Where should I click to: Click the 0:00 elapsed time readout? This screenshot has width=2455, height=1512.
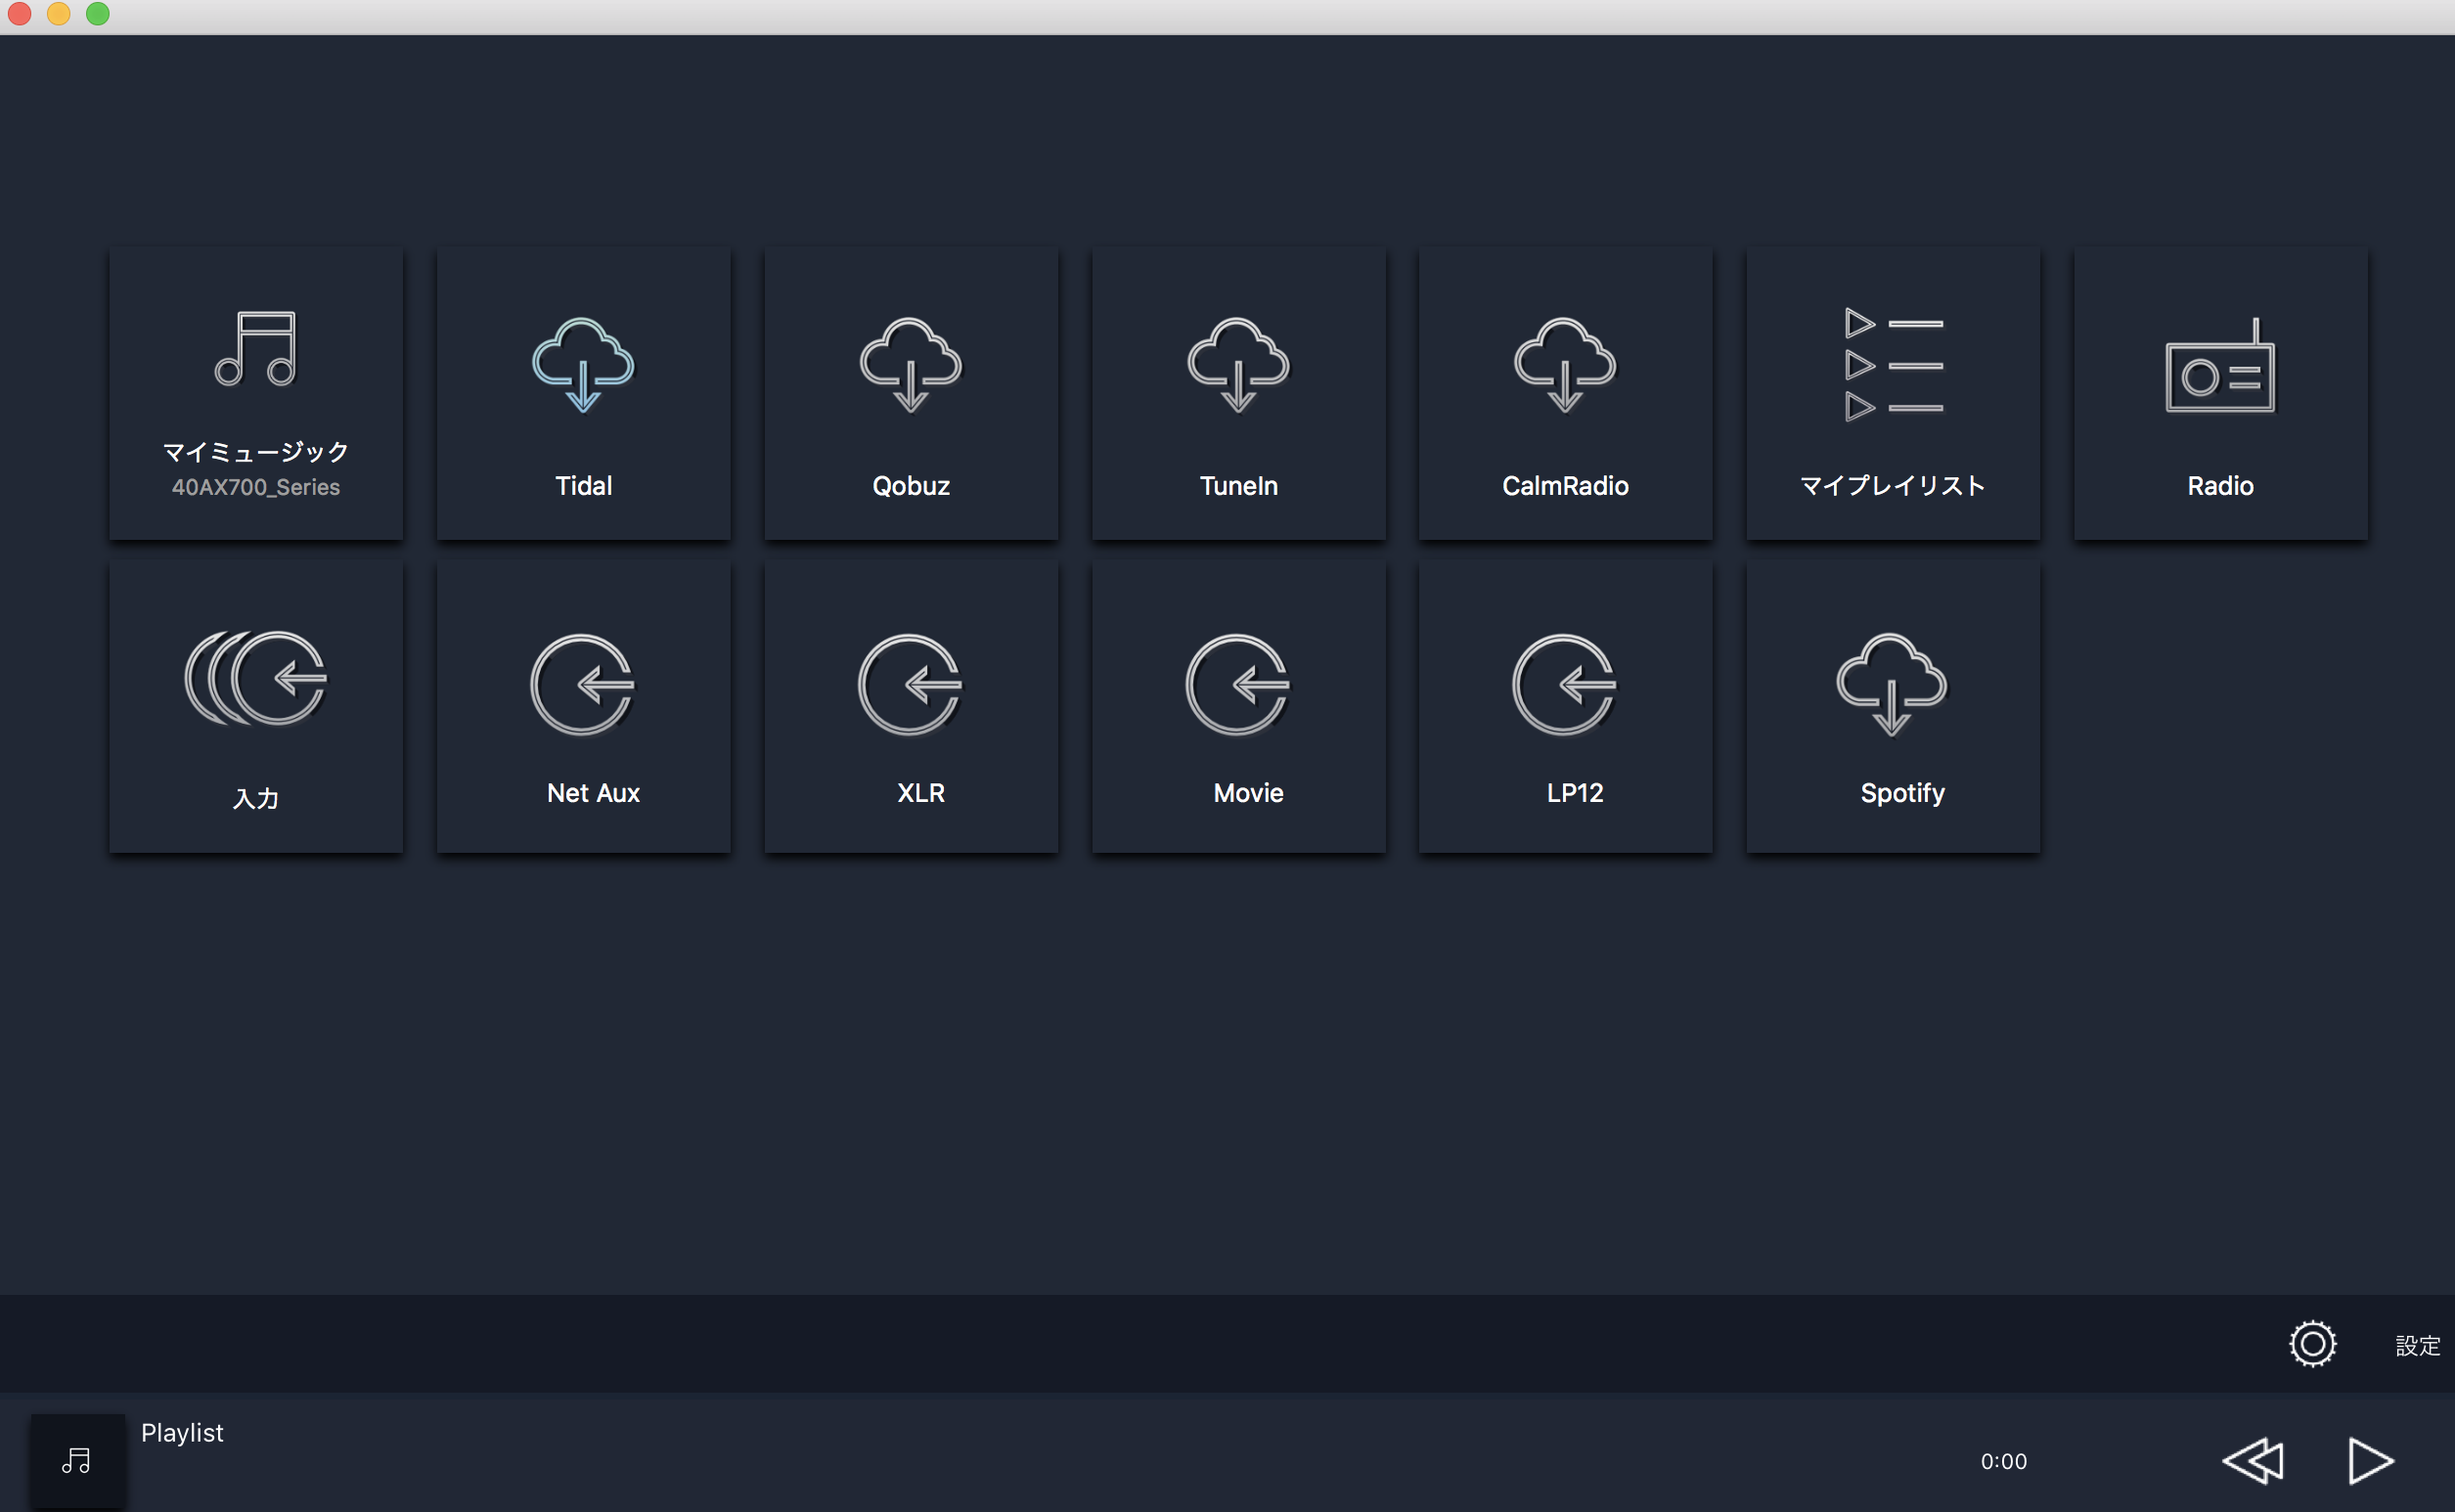pyautogui.click(x=2003, y=1461)
